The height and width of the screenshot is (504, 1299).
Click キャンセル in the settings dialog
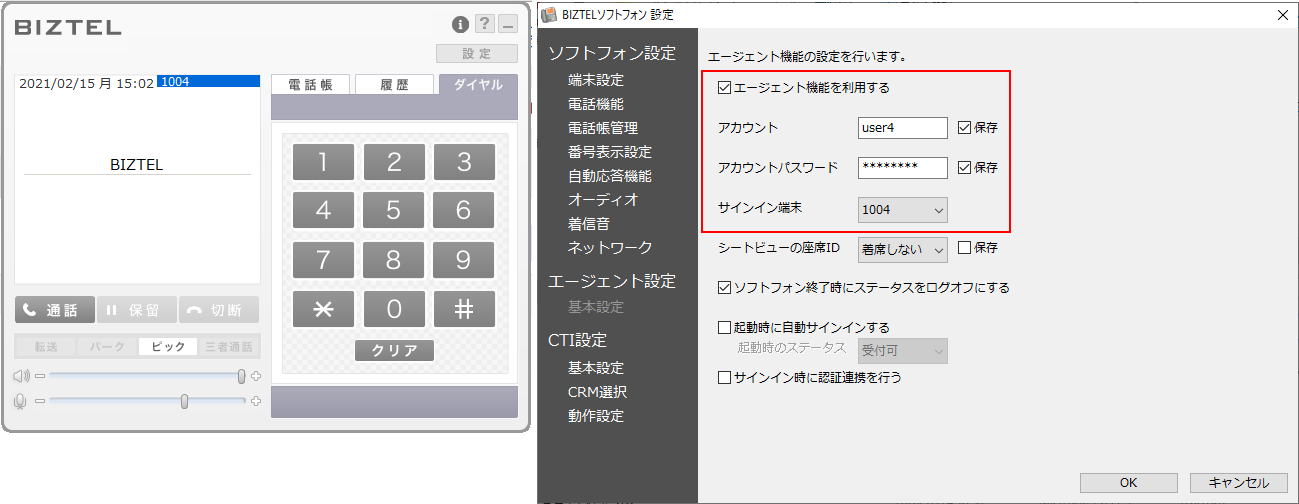click(1239, 483)
